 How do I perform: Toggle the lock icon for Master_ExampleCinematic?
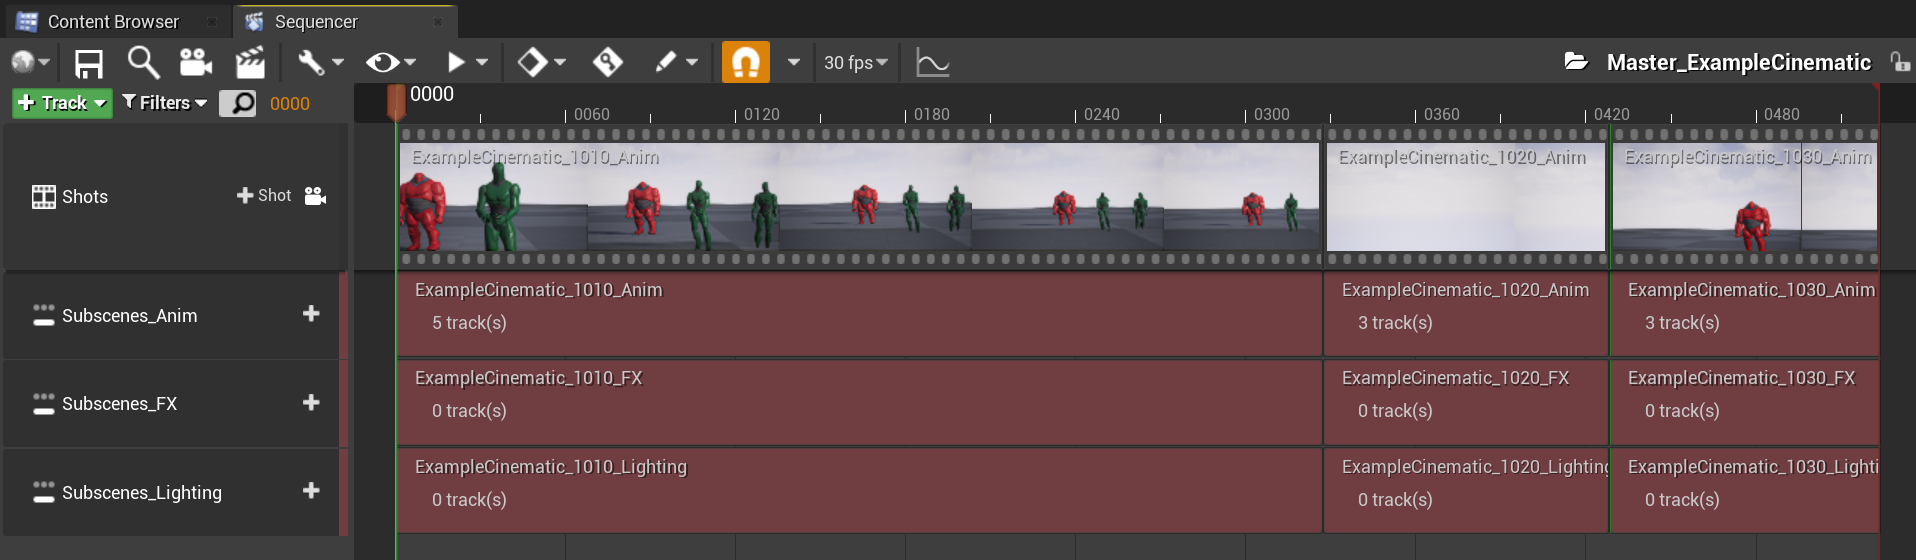tap(1899, 62)
